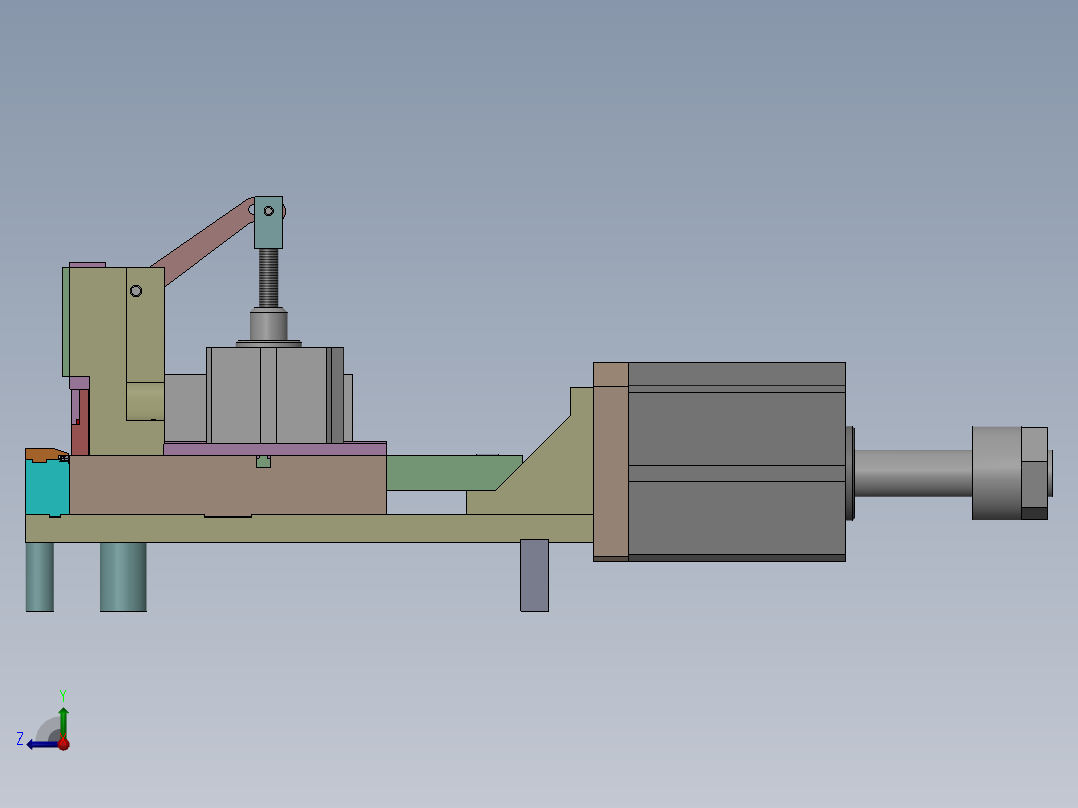Select the cyan block at the left end
This screenshot has width=1078, height=808.
(47, 488)
